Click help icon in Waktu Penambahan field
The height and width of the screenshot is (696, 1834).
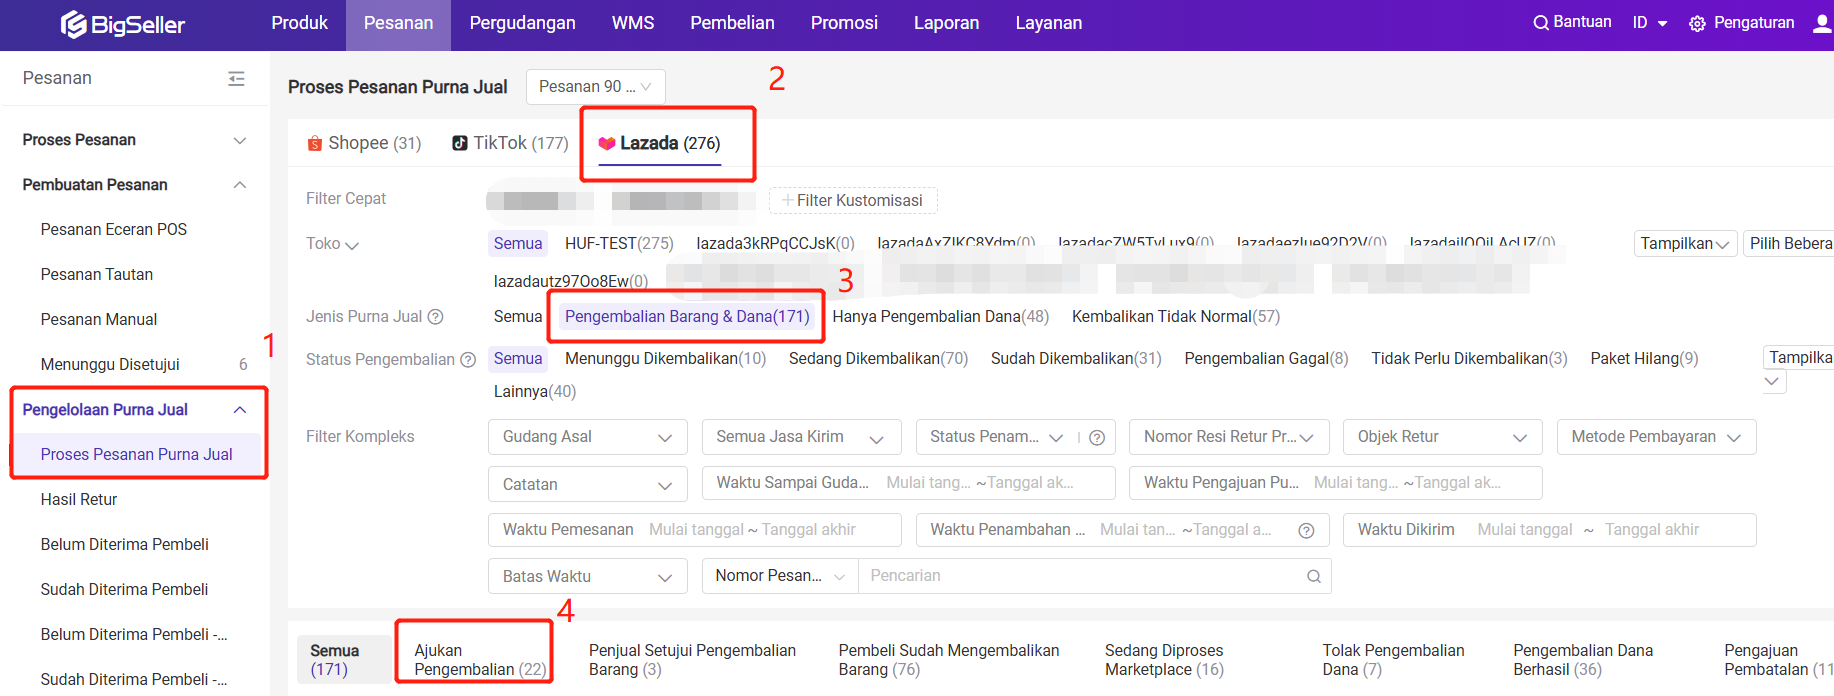tap(1306, 531)
